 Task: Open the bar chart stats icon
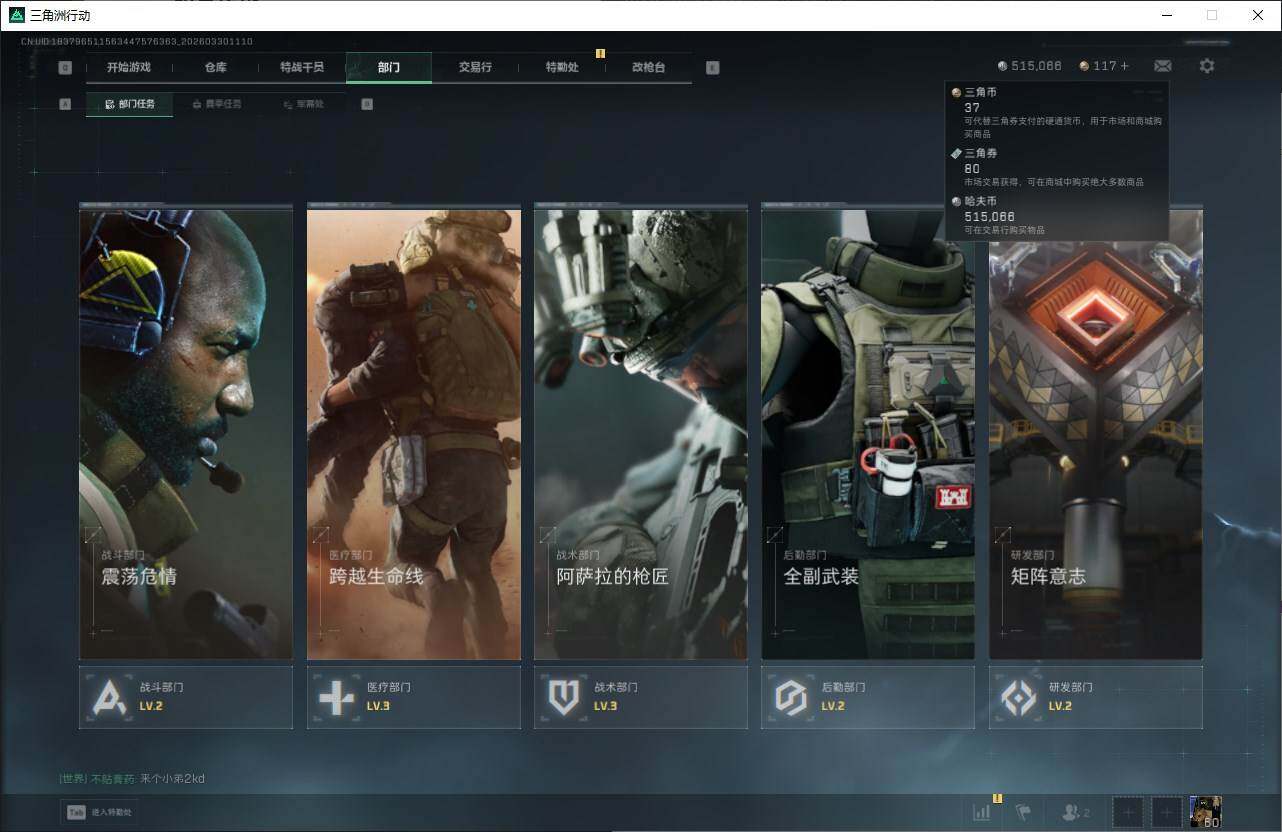pos(982,812)
